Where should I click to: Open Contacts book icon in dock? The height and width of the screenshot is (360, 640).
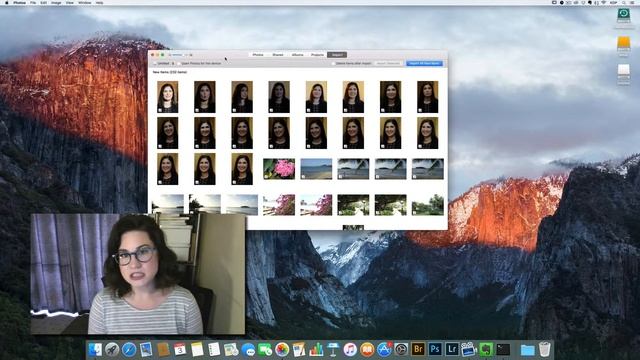pos(163,350)
